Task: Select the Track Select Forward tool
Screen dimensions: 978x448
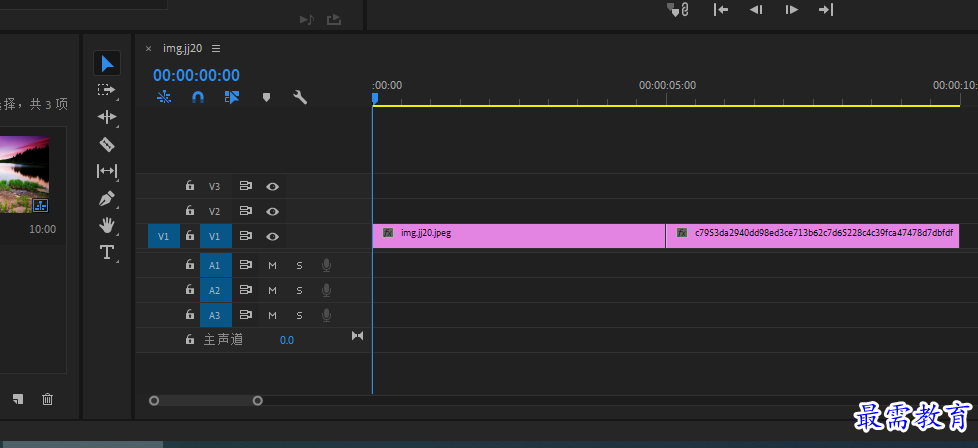Action: [x=107, y=90]
